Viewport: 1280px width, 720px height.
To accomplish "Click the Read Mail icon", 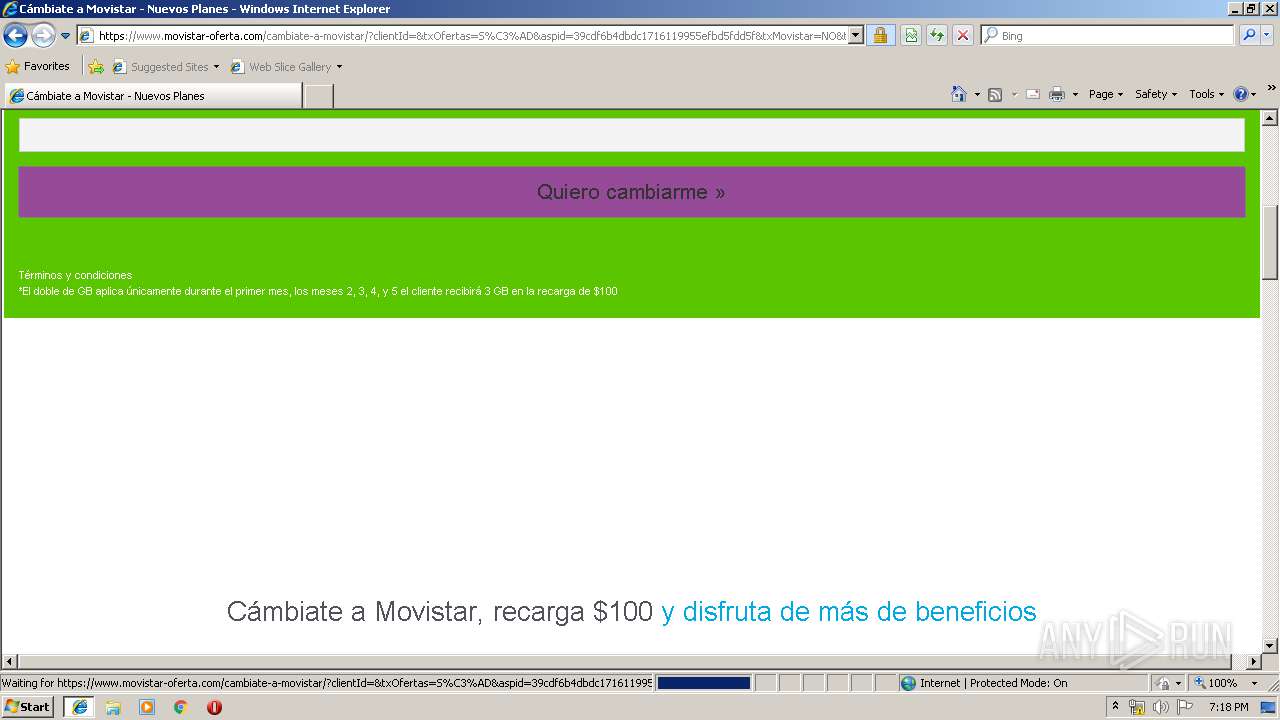I will tap(1033, 94).
